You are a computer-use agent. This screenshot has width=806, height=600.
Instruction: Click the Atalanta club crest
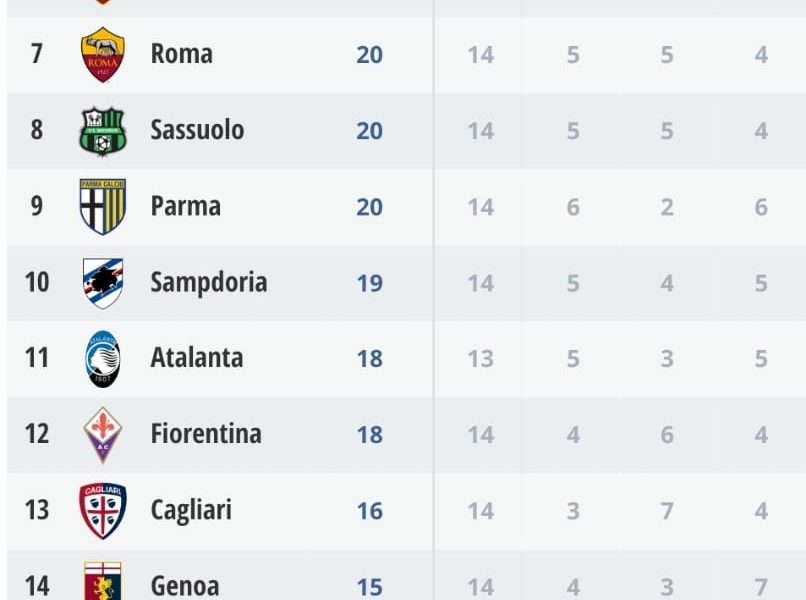[103, 358]
